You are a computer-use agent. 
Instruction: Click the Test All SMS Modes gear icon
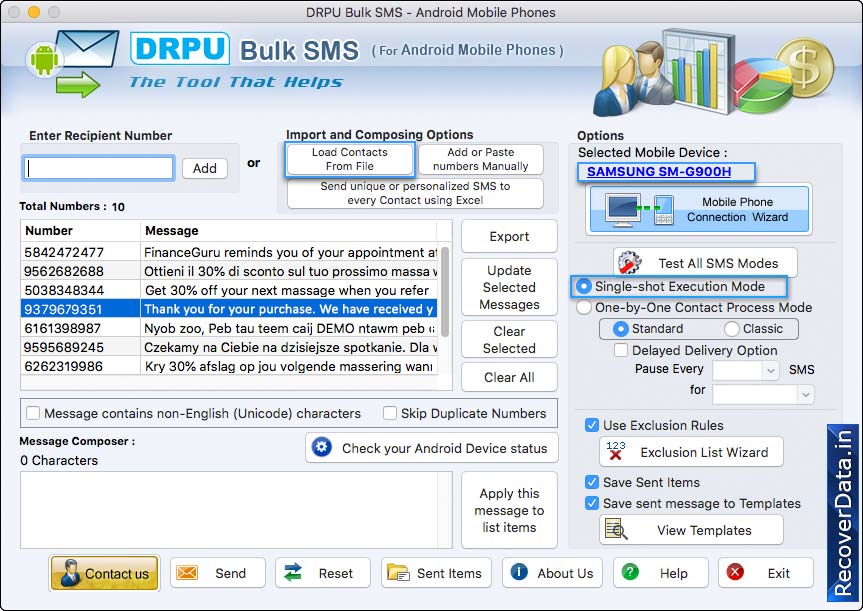(630, 263)
